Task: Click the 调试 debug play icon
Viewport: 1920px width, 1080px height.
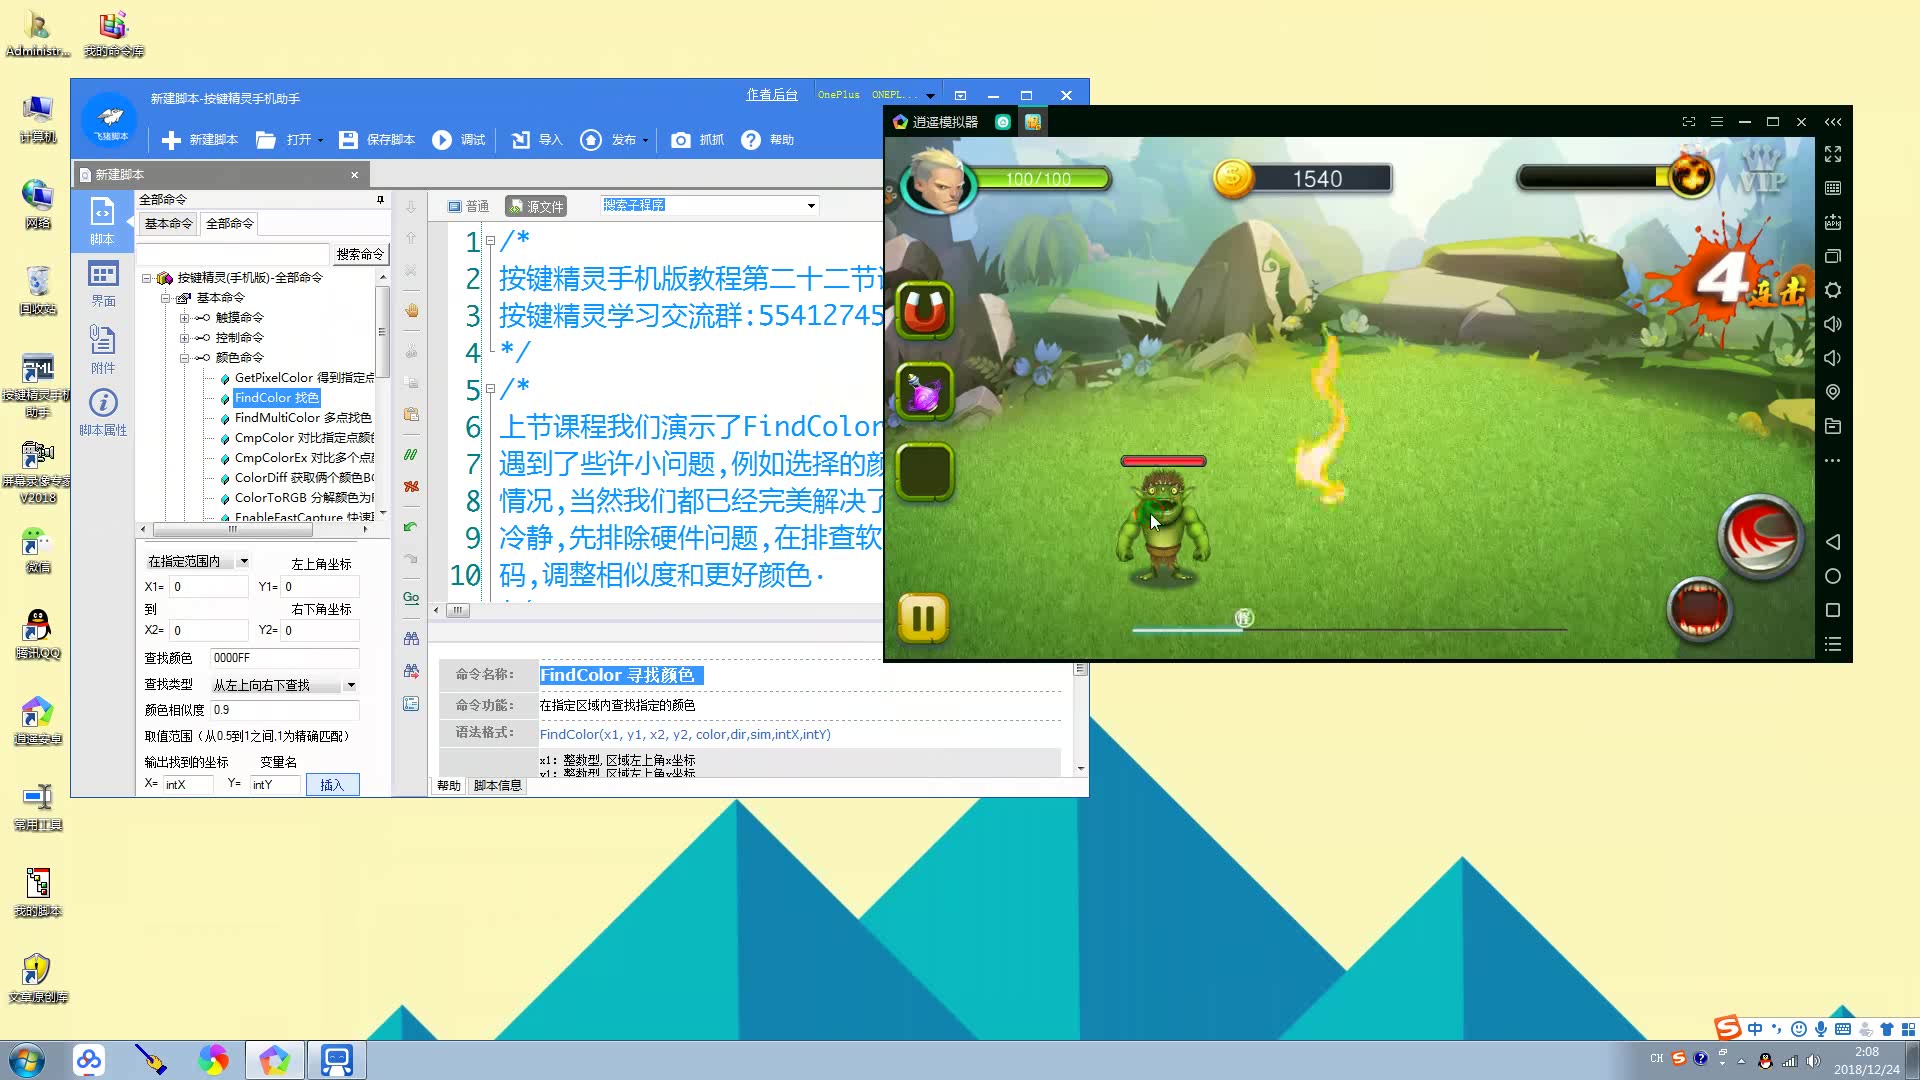Action: [x=442, y=140]
